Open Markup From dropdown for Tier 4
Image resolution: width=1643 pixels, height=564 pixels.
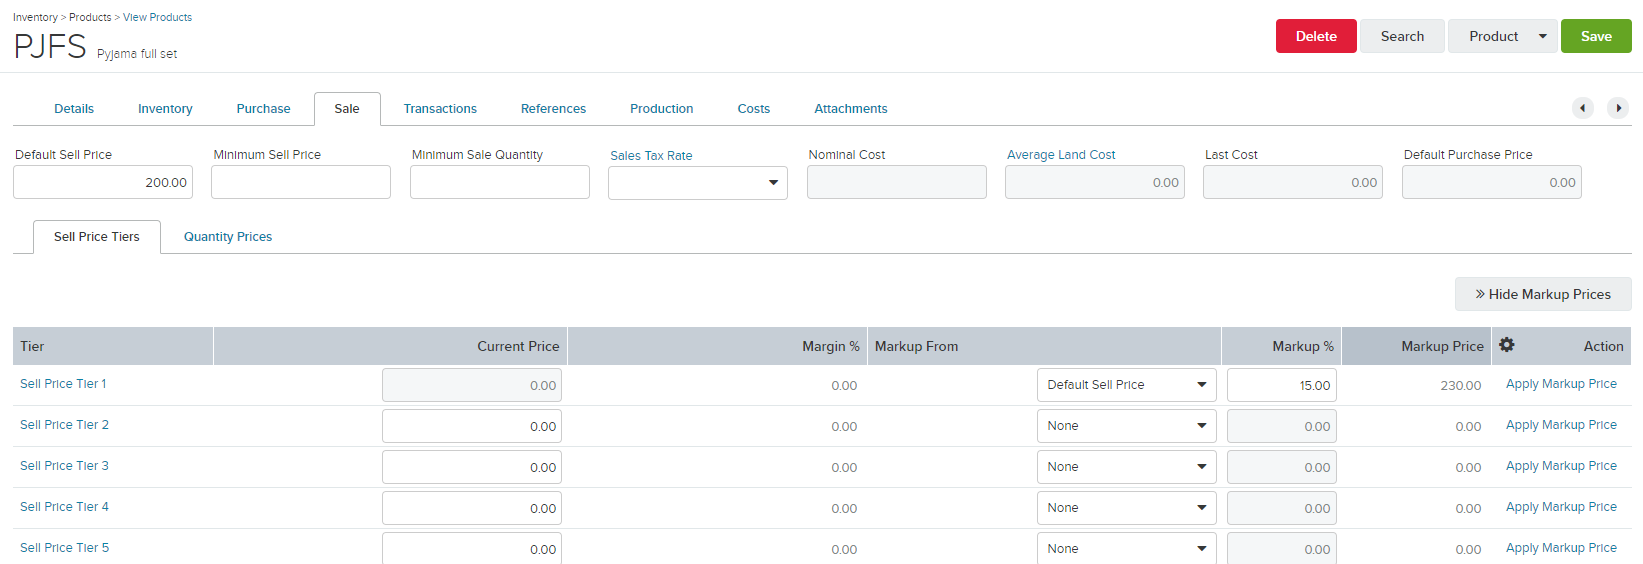(1127, 508)
